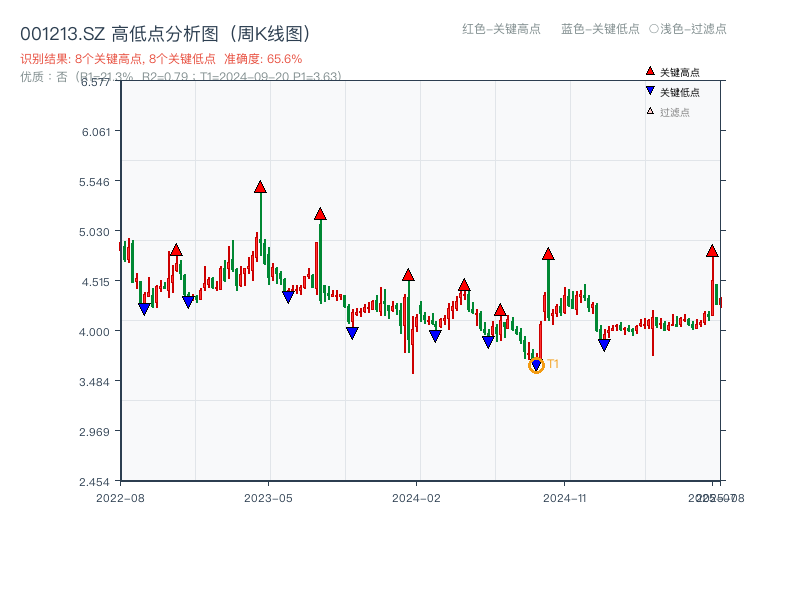Click the 关键低点 legend text
The image size is (800, 600).
[680, 92]
